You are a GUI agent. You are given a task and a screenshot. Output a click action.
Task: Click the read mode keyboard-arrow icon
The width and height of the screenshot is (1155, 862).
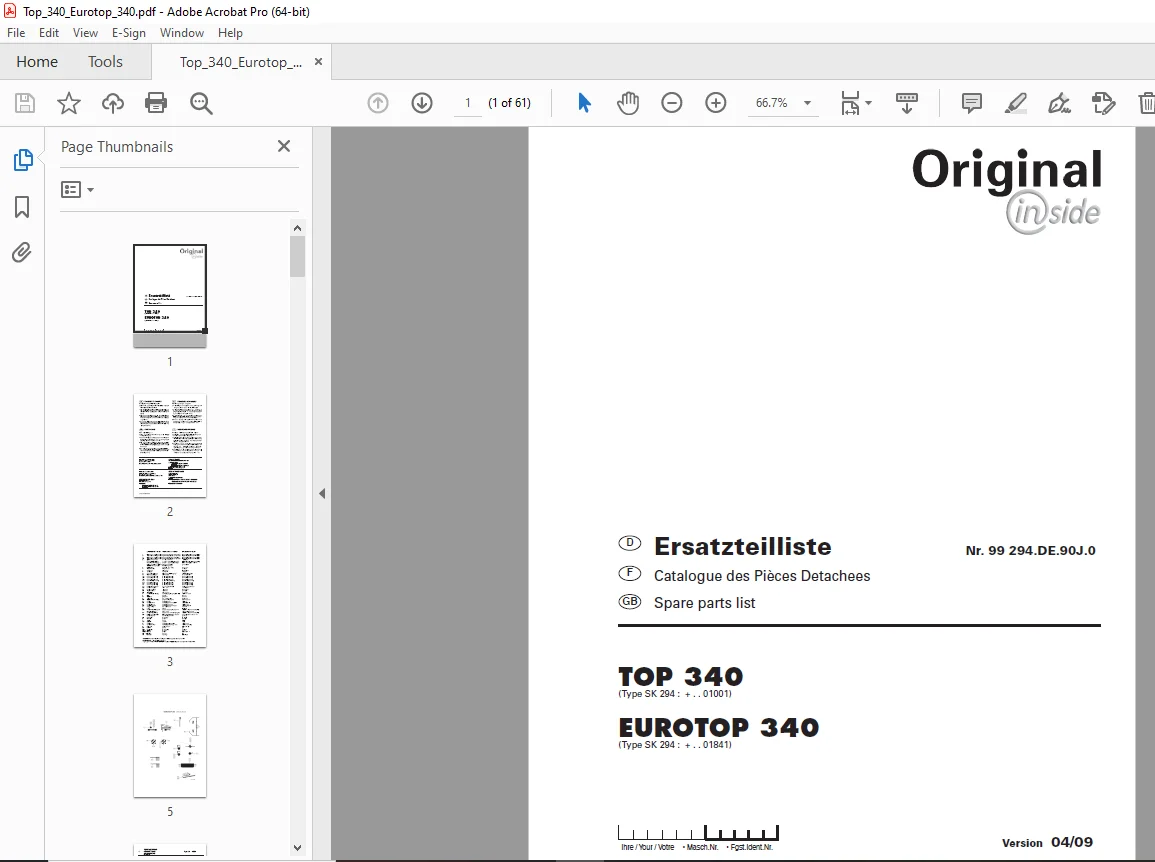[907, 103]
